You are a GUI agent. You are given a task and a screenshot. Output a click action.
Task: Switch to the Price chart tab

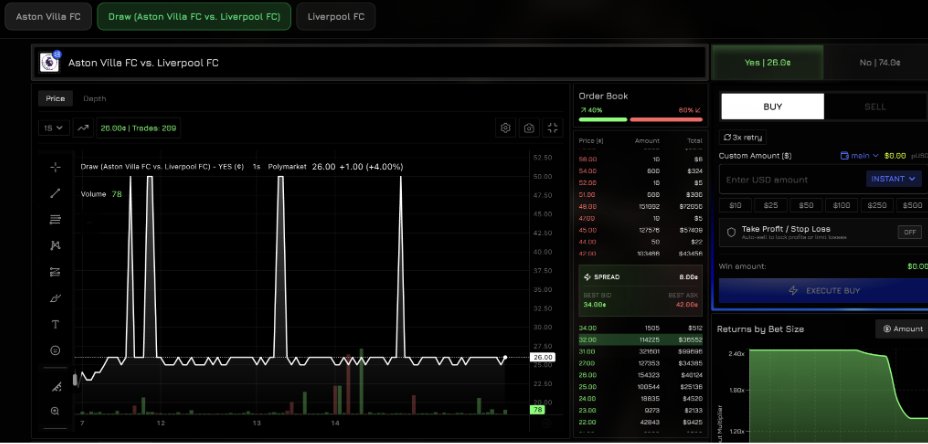tap(56, 98)
